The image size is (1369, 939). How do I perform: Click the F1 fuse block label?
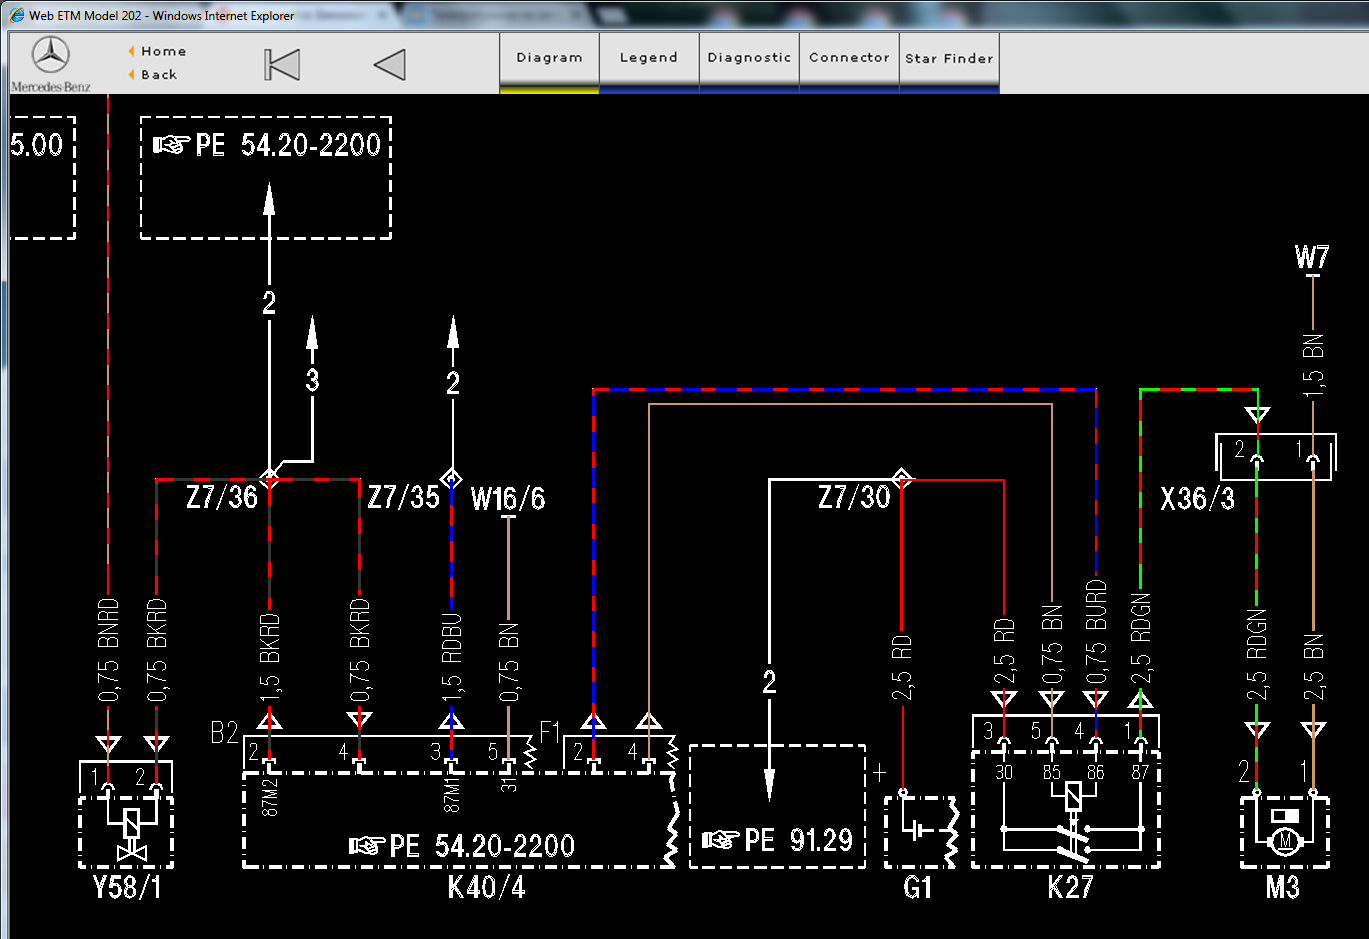coord(549,733)
